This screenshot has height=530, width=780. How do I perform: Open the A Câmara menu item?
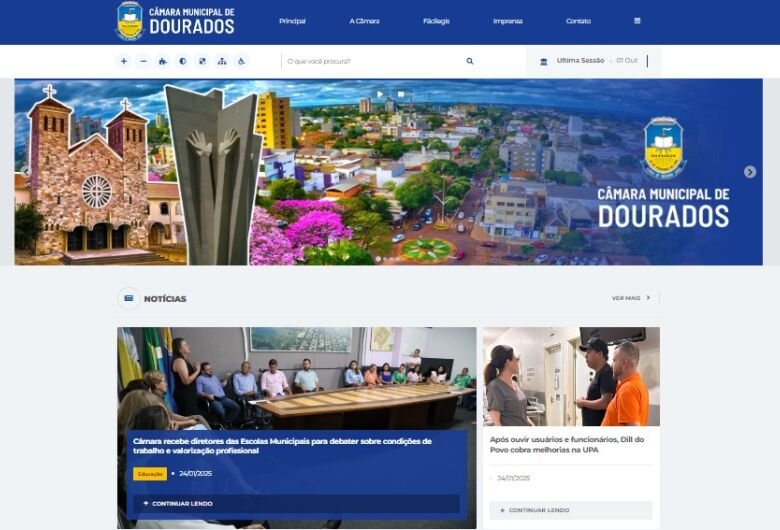[364, 21]
